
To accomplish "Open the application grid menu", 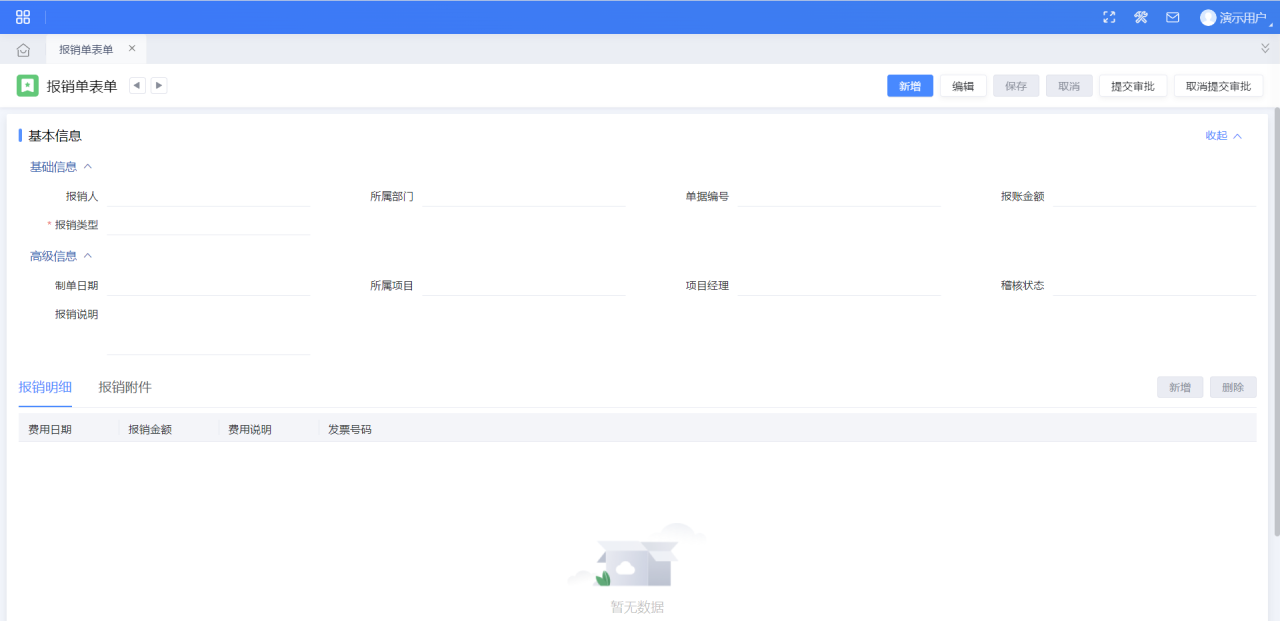I will tap(23, 17).
